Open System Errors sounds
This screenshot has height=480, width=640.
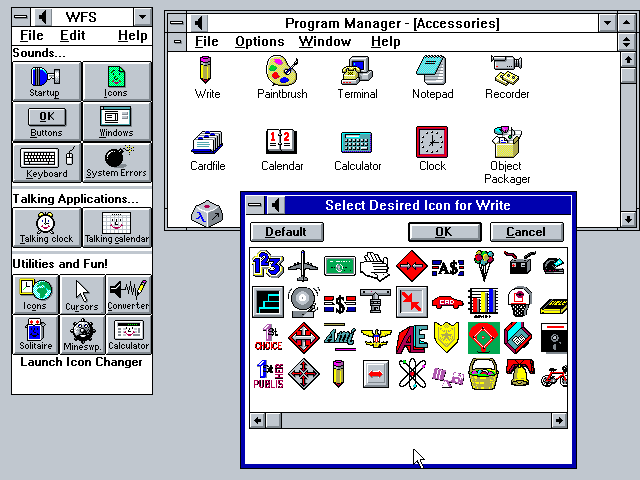[117, 162]
